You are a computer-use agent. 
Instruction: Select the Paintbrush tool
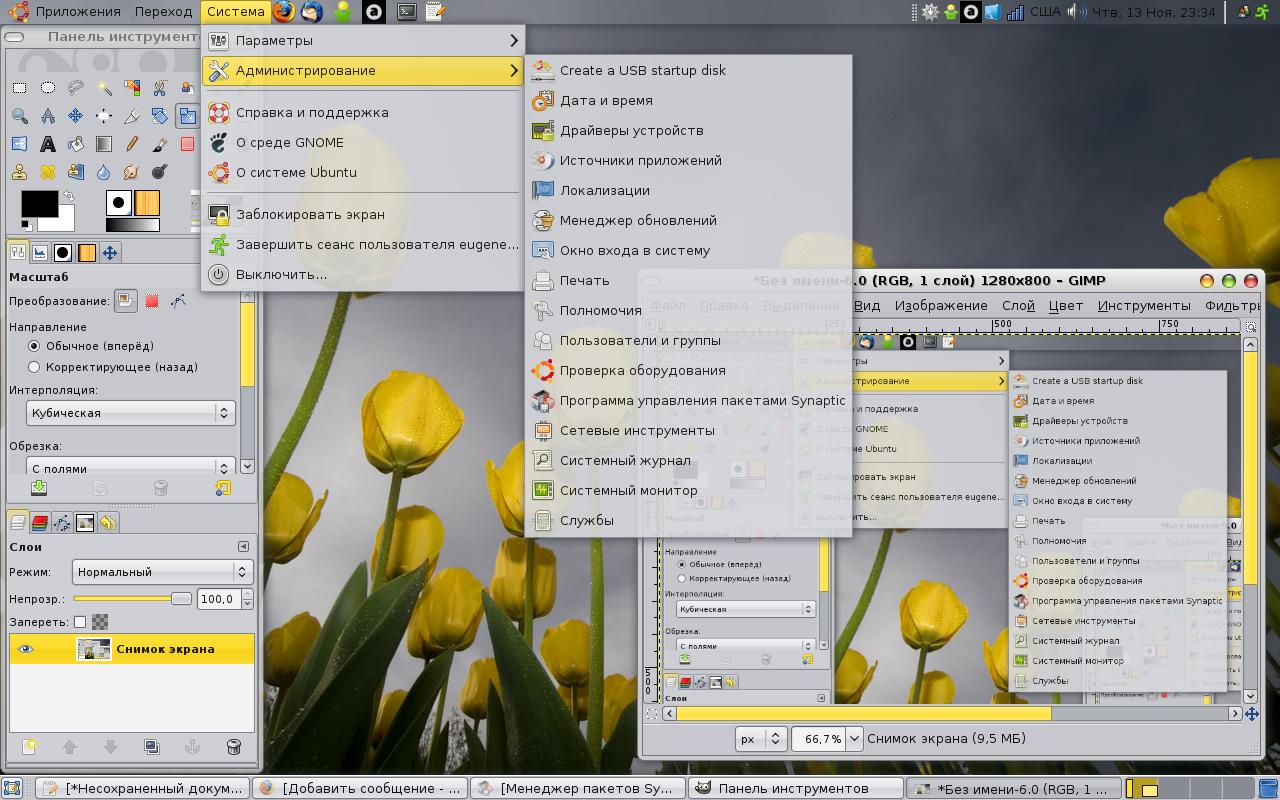click(159, 144)
